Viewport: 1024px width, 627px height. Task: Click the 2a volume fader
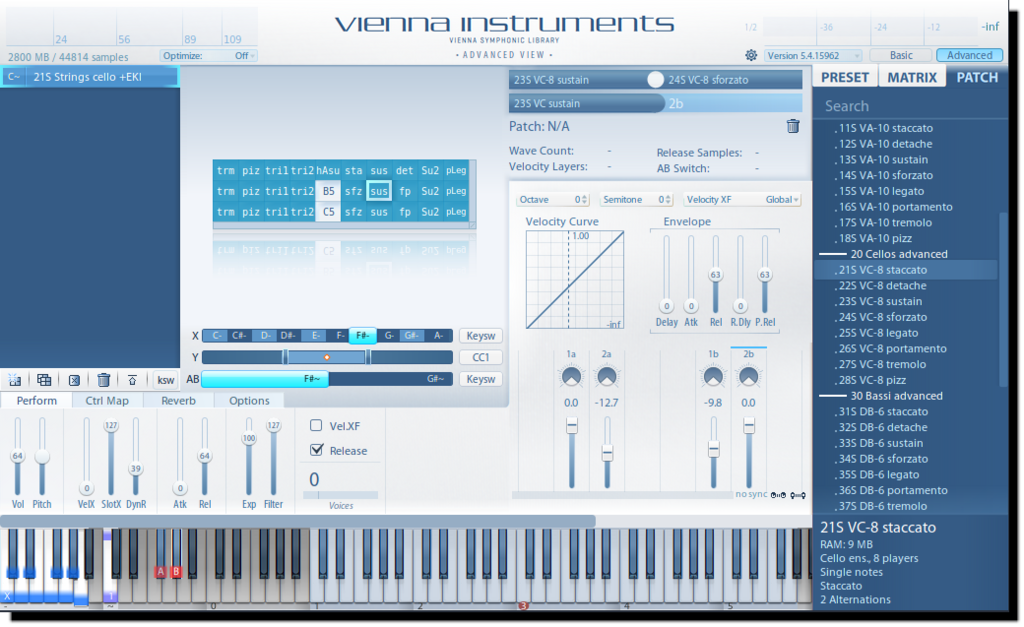tap(607, 453)
